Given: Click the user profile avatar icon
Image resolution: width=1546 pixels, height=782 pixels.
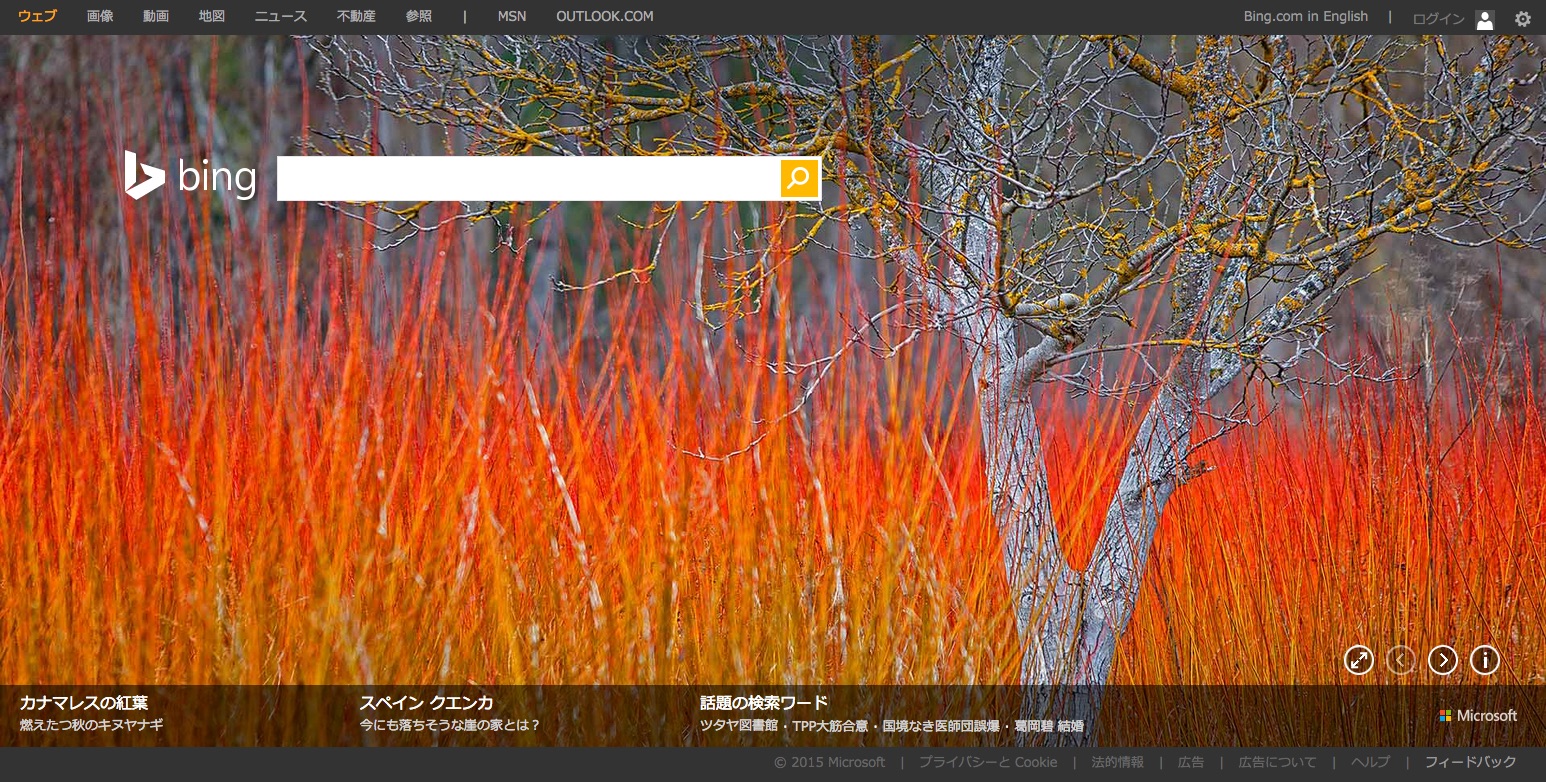Looking at the screenshot, I should coord(1484,19).
